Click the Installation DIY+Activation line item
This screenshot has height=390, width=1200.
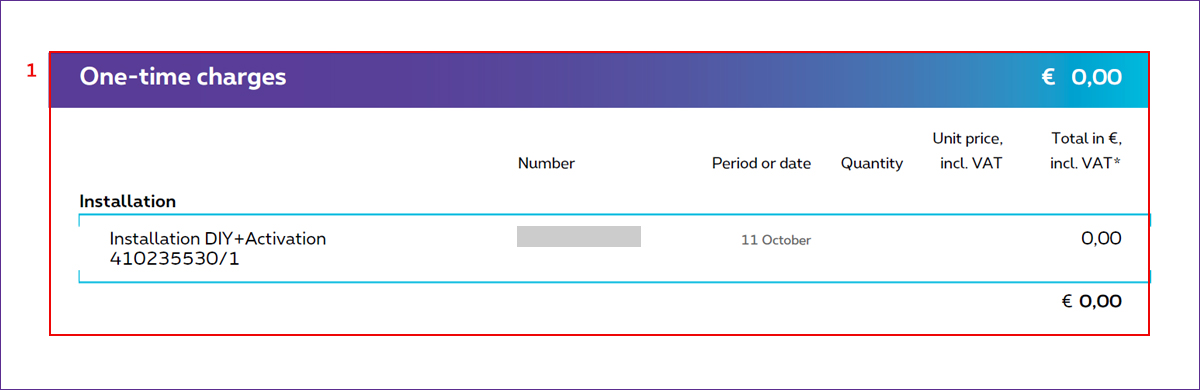[218, 239]
